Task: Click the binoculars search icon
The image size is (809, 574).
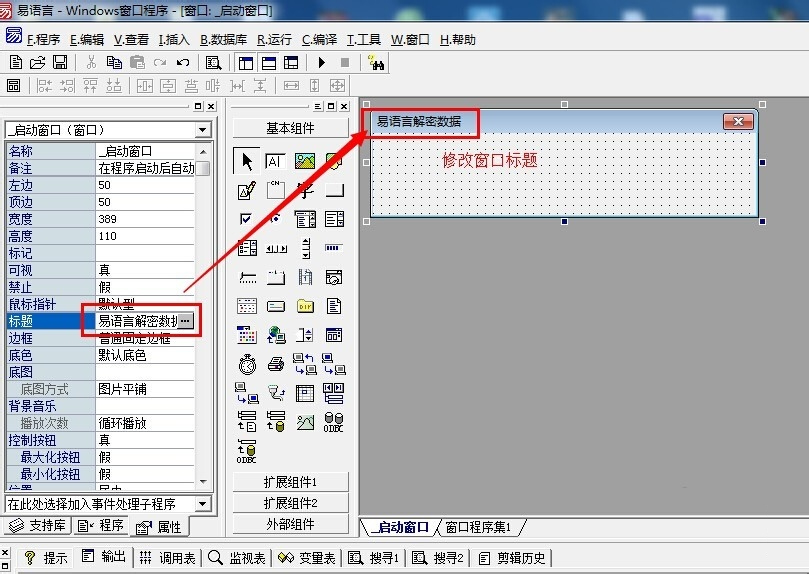Action: [376, 63]
